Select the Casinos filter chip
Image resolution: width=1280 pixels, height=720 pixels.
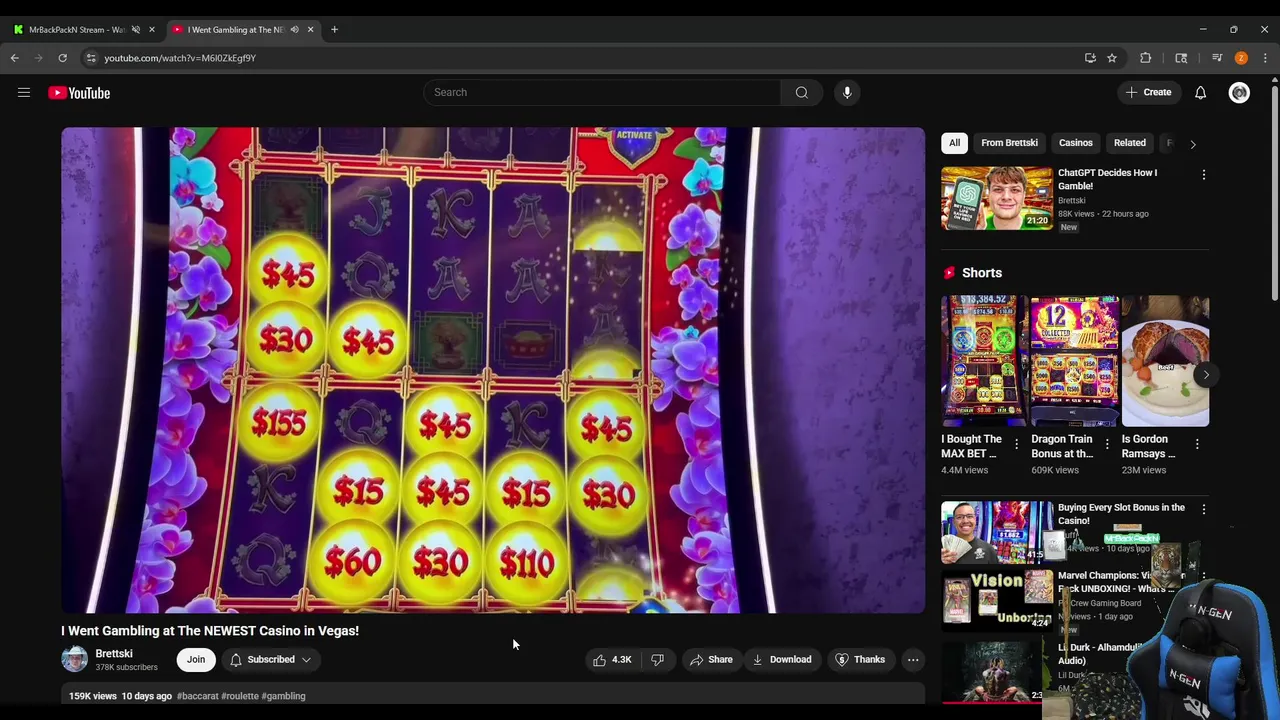tap(1076, 143)
